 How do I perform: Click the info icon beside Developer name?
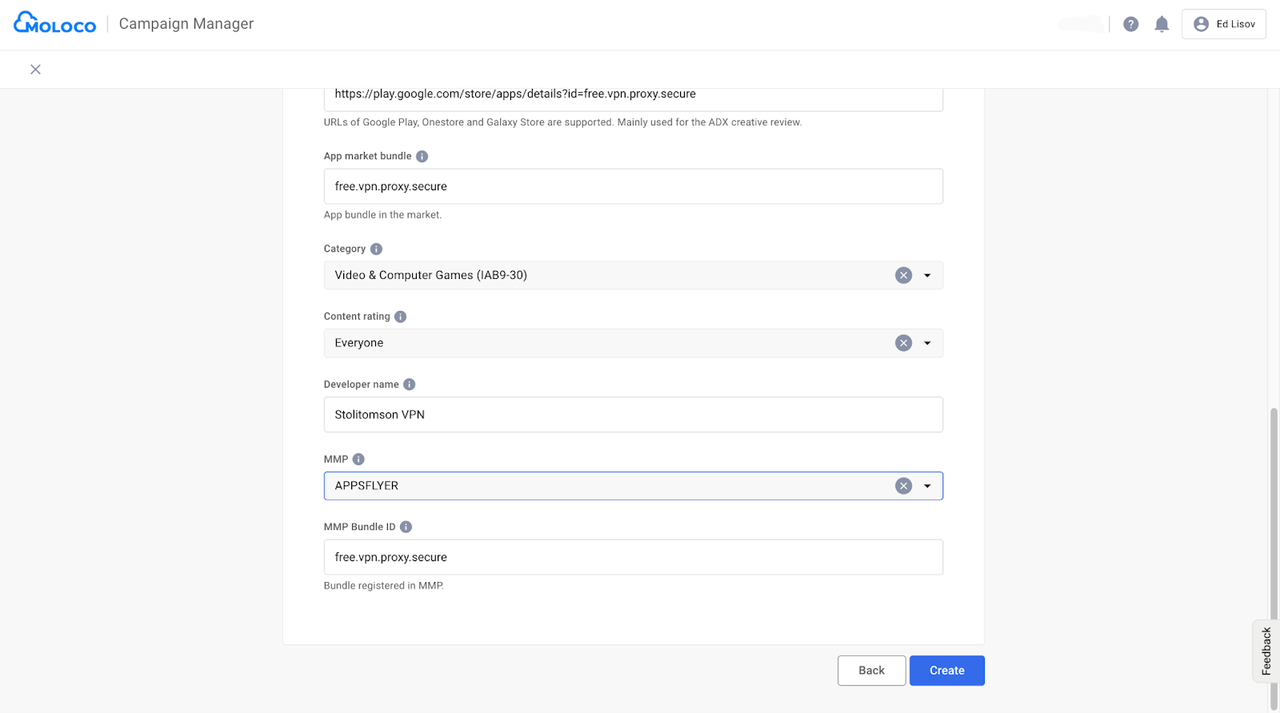click(409, 384)
